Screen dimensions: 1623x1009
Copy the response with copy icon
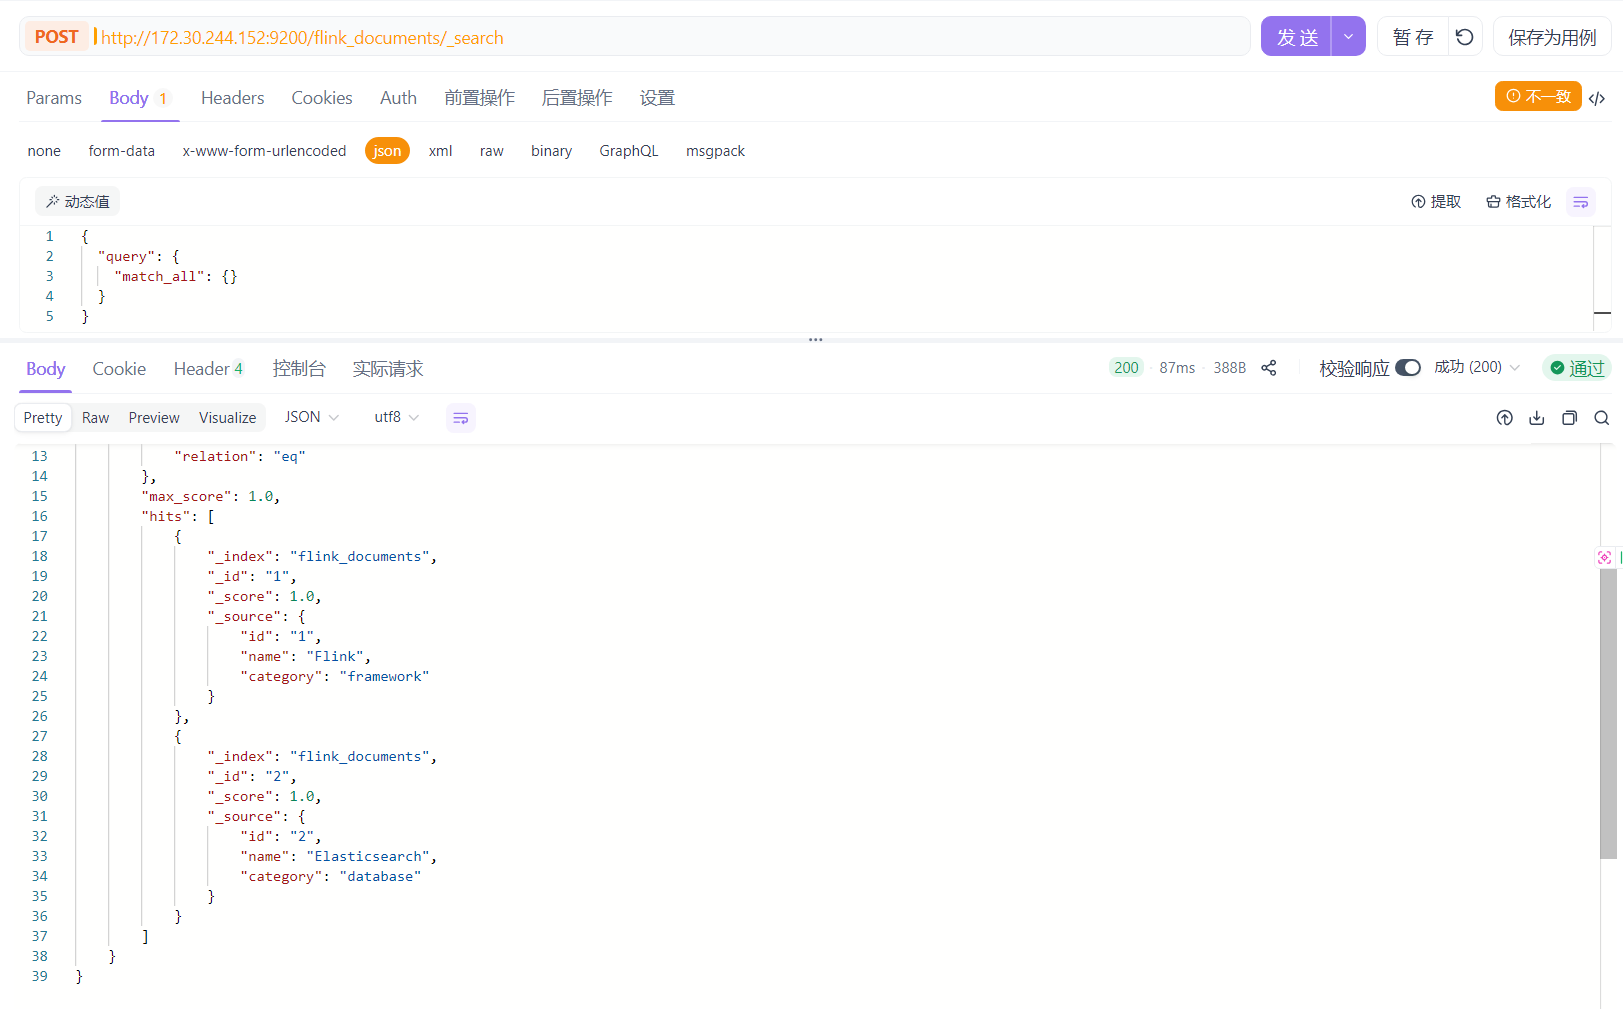point(1569,418)
